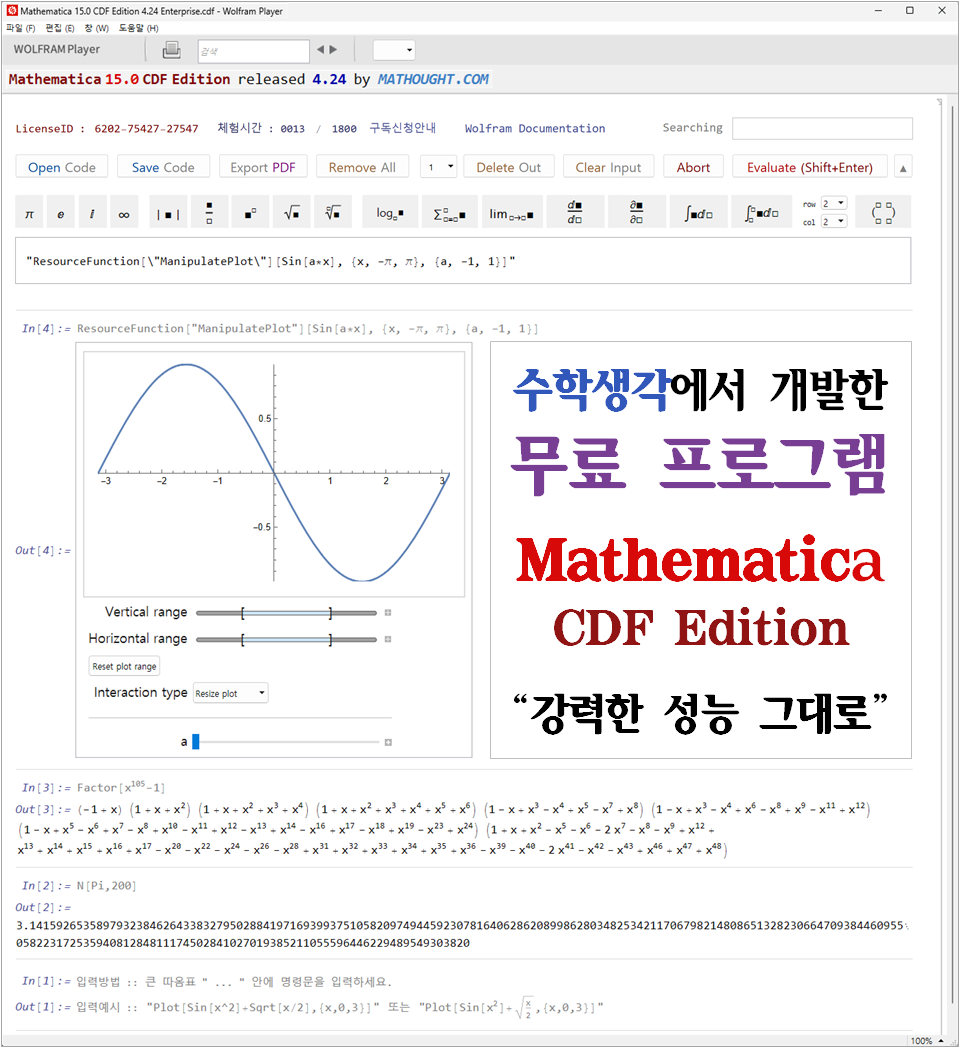960x1049 pixels.
Task: Click the Save Code button
Action: [x=163, y=167]
